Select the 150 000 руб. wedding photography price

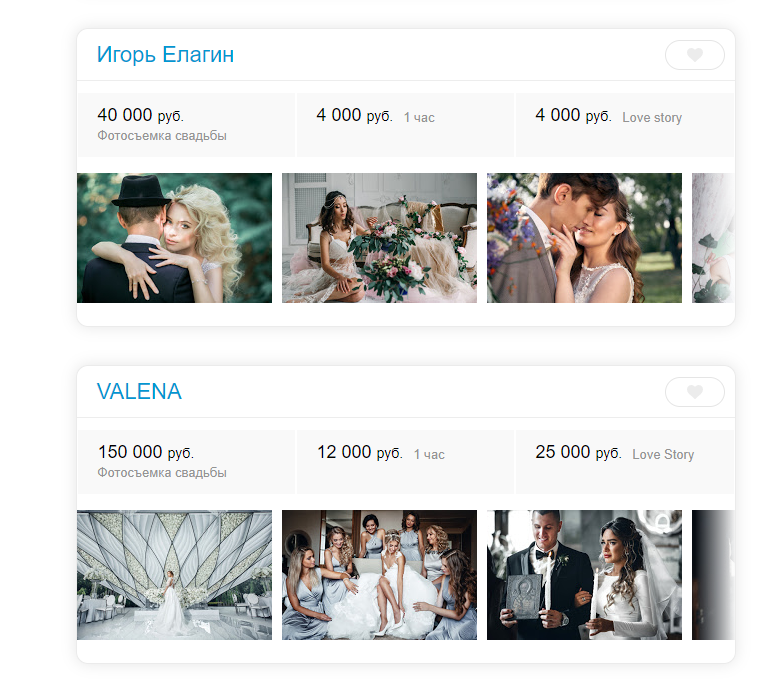pos(186,462)
